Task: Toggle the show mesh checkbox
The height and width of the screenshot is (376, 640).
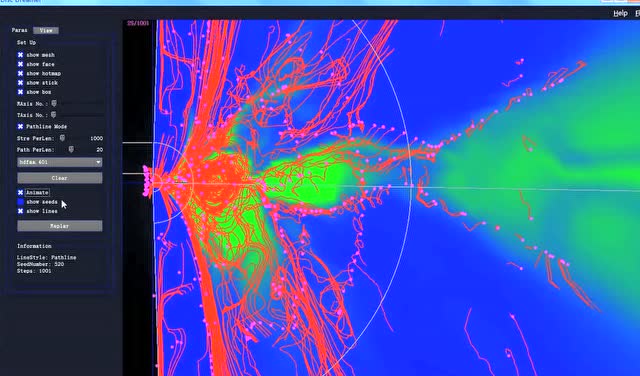Action: click(x=20, y=55)
